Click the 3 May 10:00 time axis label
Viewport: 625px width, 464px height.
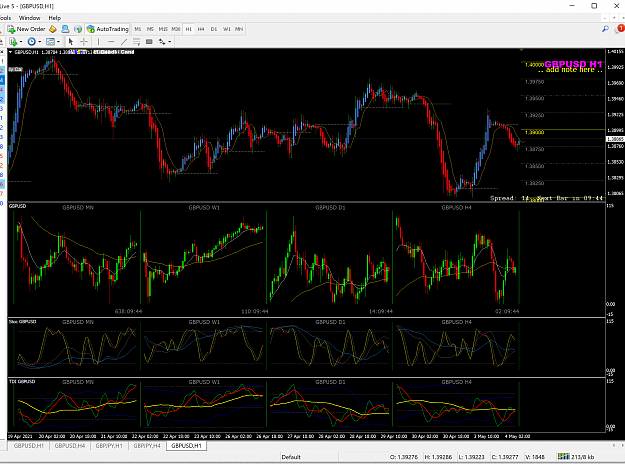pos(486,436)
